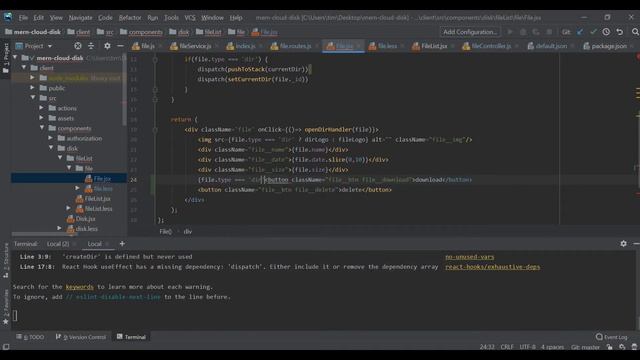The width and height of the screenshot is (640, 360).
Task: Click the Git update project arrow icon
Action: (580, 32)
